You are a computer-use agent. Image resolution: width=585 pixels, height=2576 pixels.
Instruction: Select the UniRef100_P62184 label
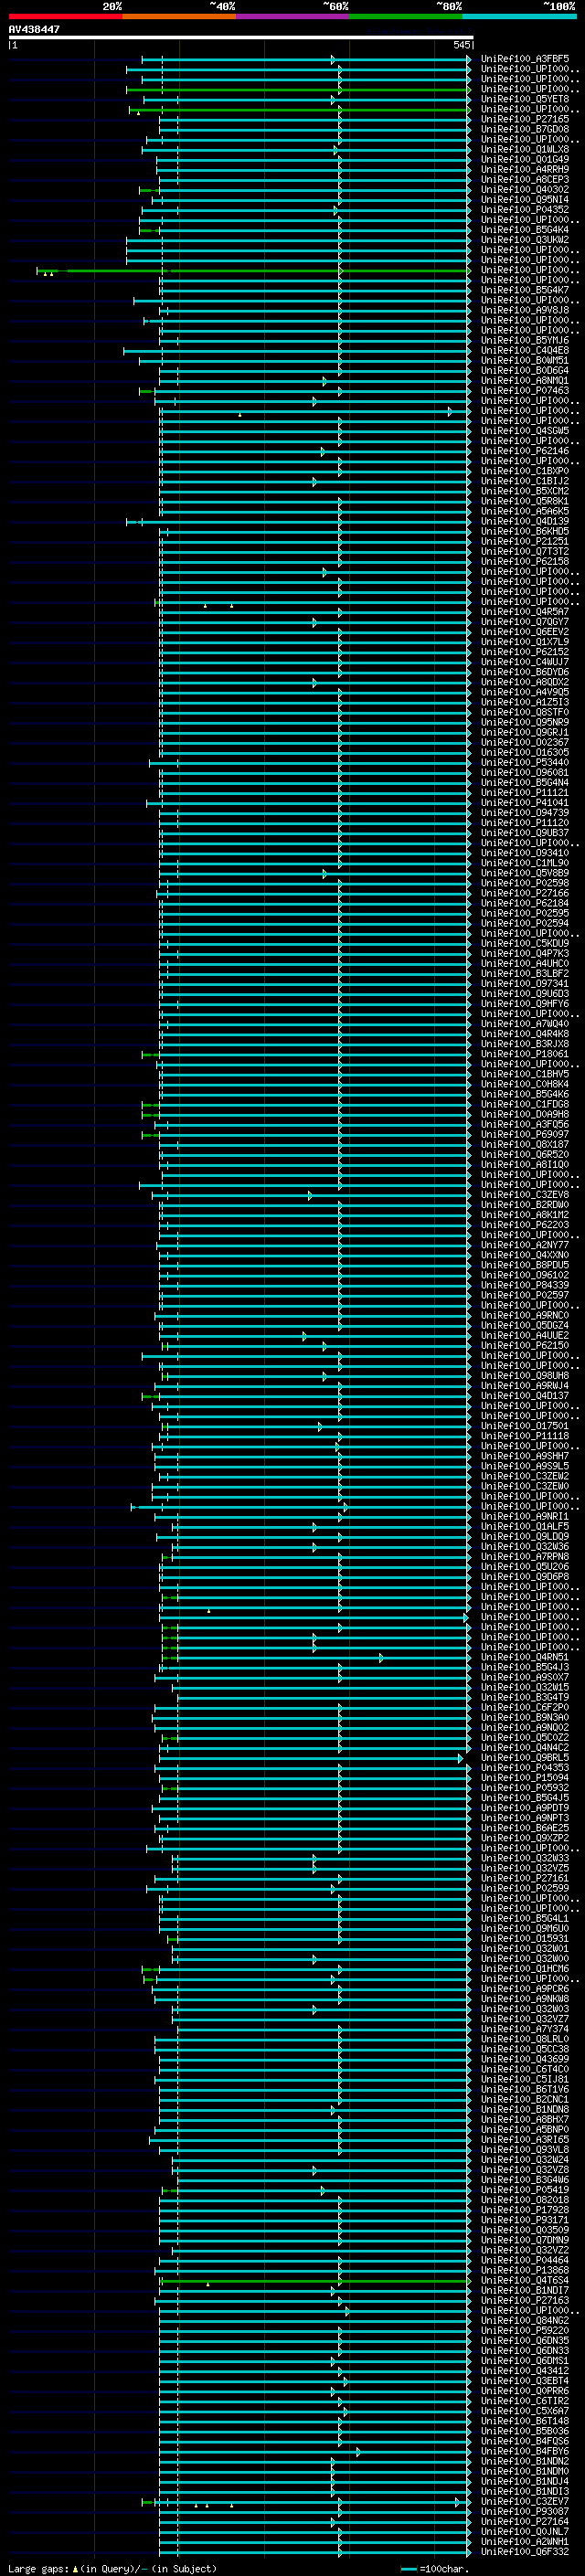pos(525,903)
